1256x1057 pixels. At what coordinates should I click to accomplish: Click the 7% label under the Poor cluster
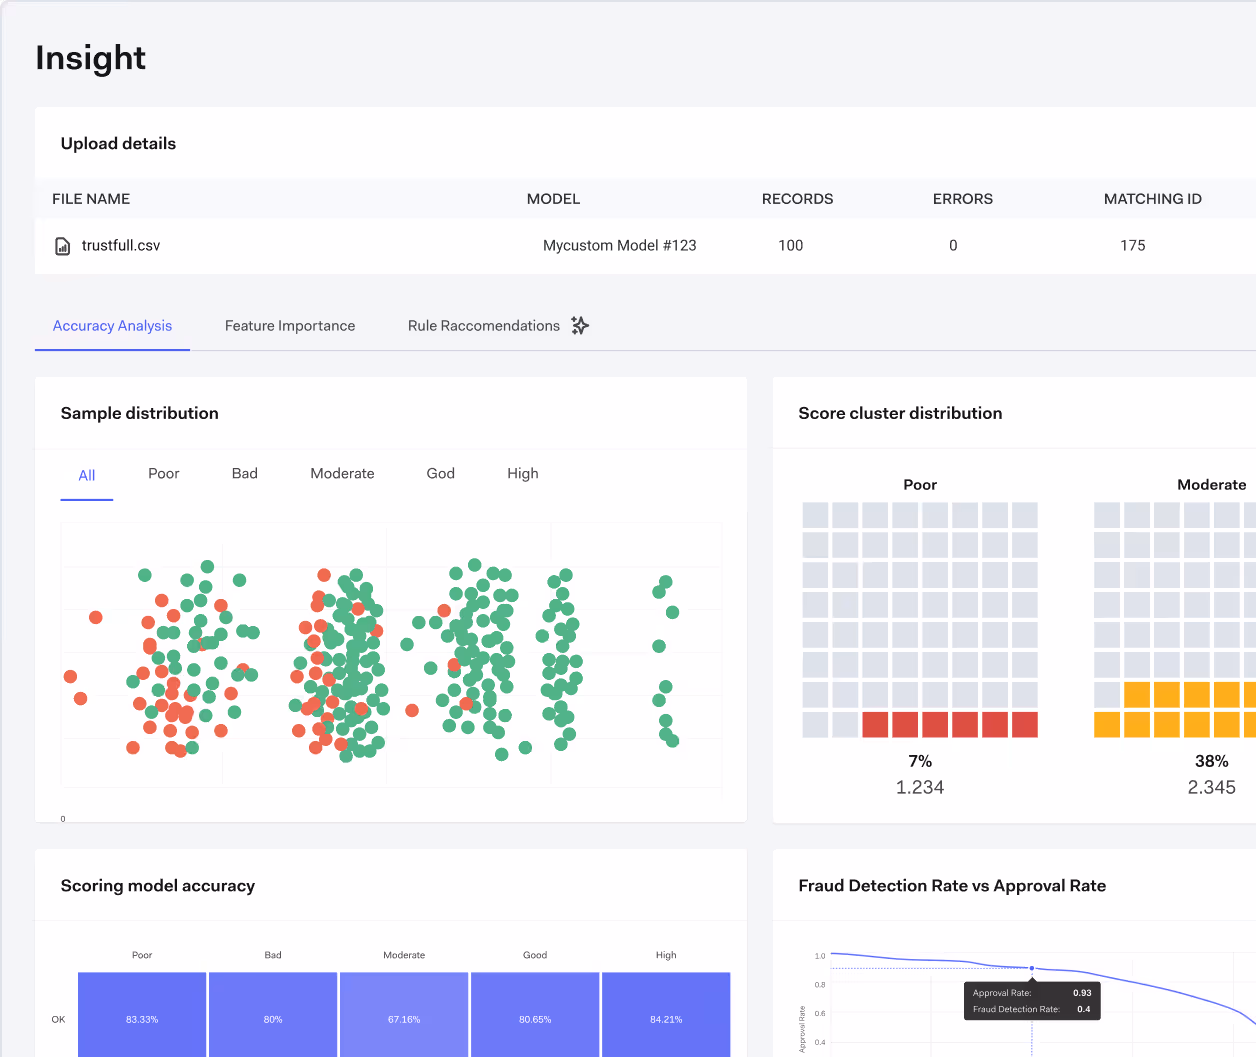919,761
